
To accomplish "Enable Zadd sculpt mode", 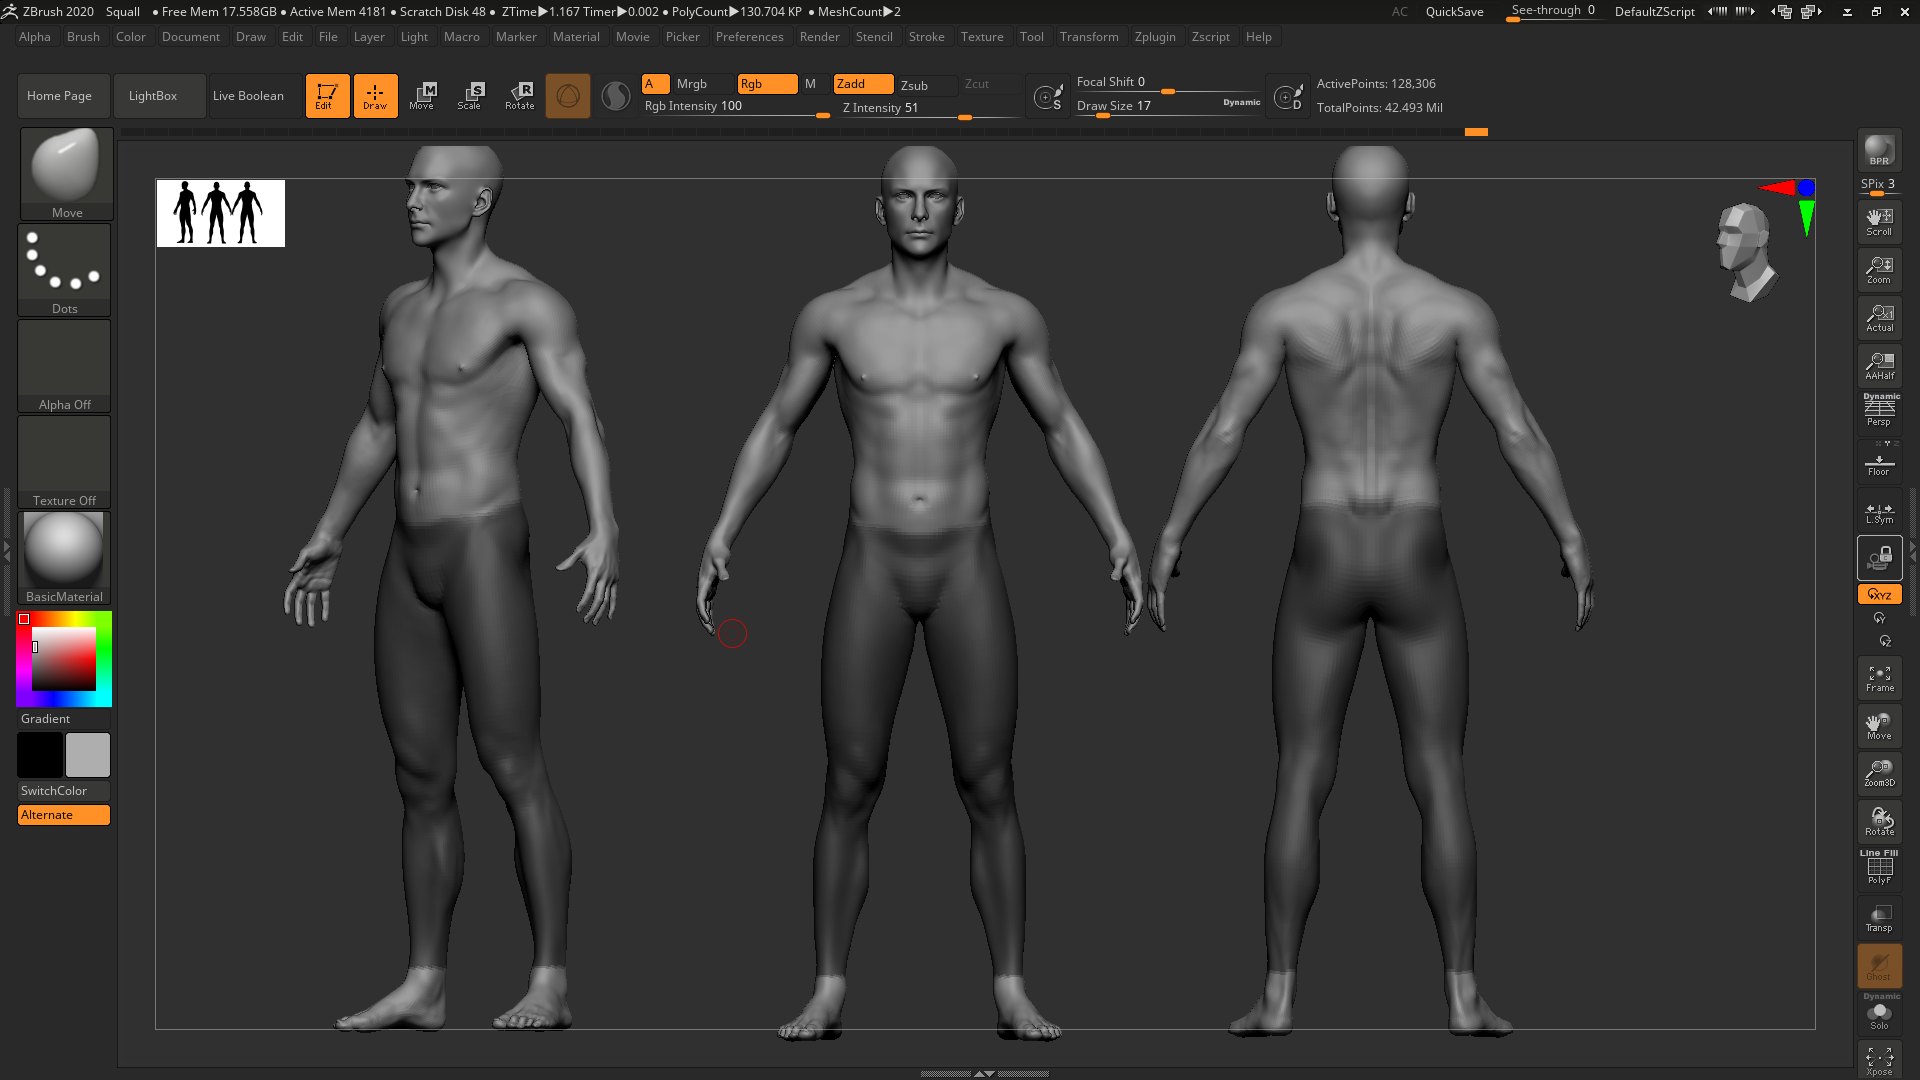I will (x=863, y=84).
